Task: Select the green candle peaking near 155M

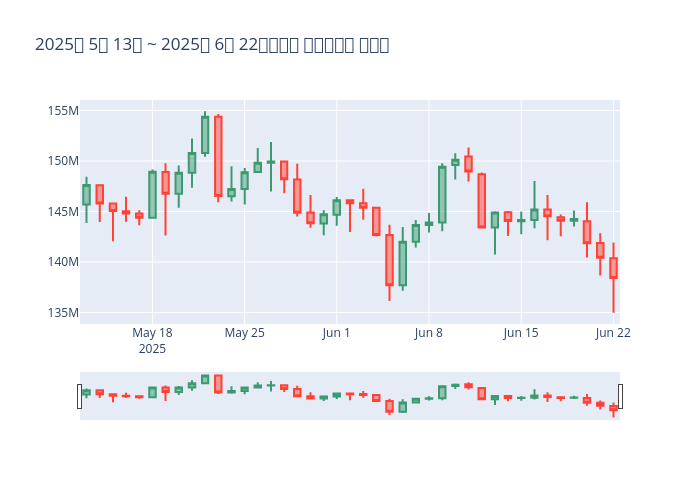Action: tap(205, 134)
